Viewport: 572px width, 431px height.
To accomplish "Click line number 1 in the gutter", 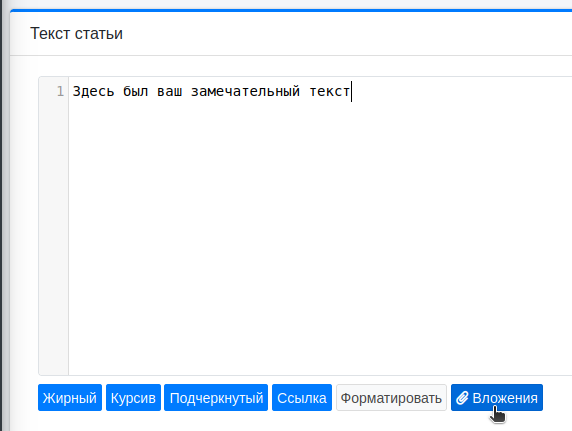I will [x=60, y=91].
